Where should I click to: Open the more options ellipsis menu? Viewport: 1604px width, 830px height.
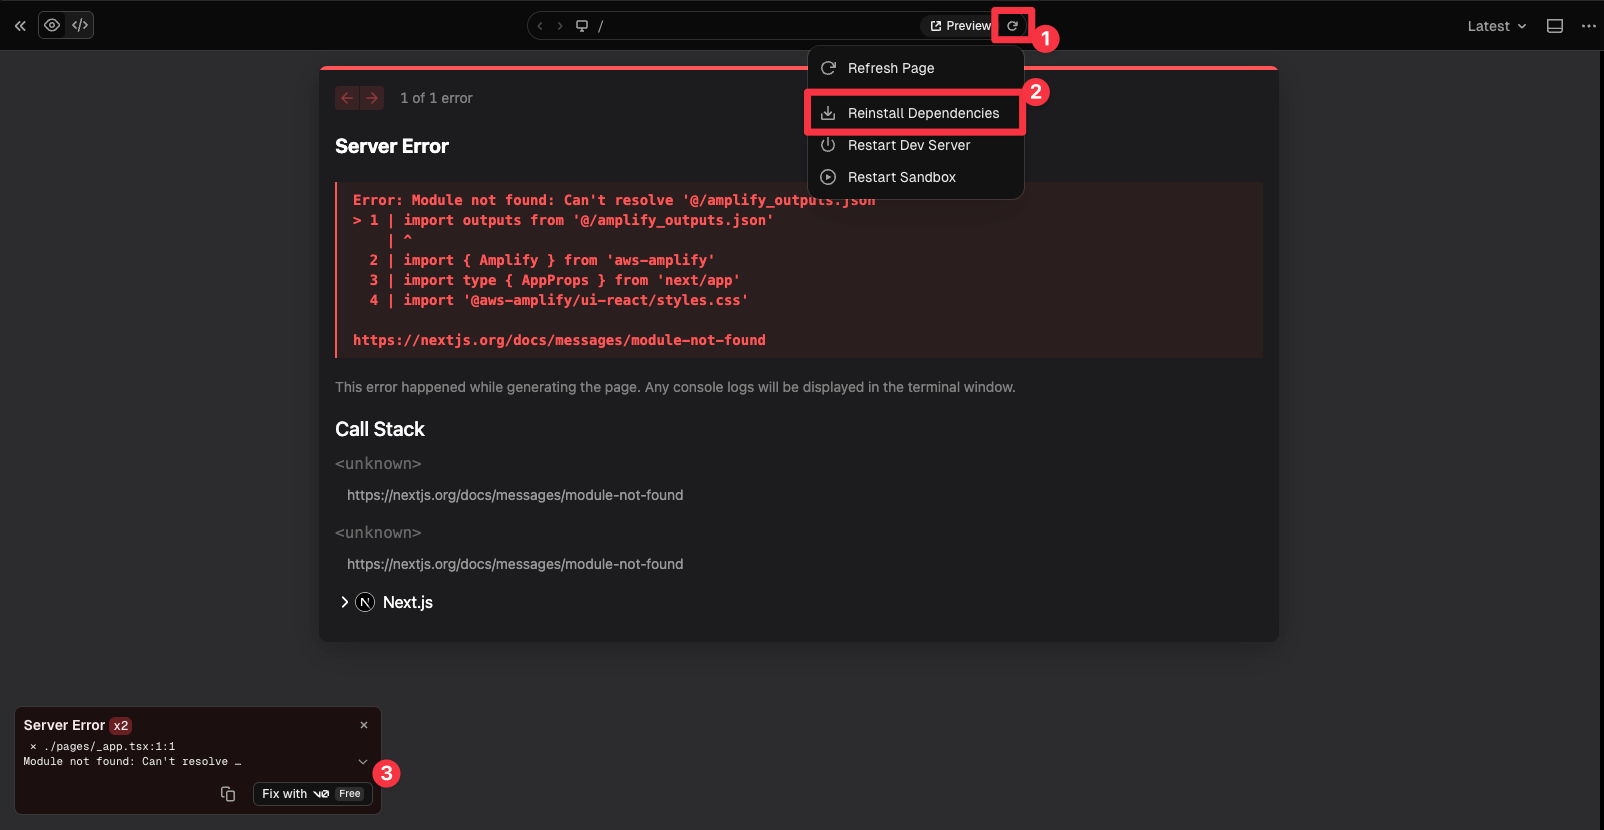pos(1589,26)
